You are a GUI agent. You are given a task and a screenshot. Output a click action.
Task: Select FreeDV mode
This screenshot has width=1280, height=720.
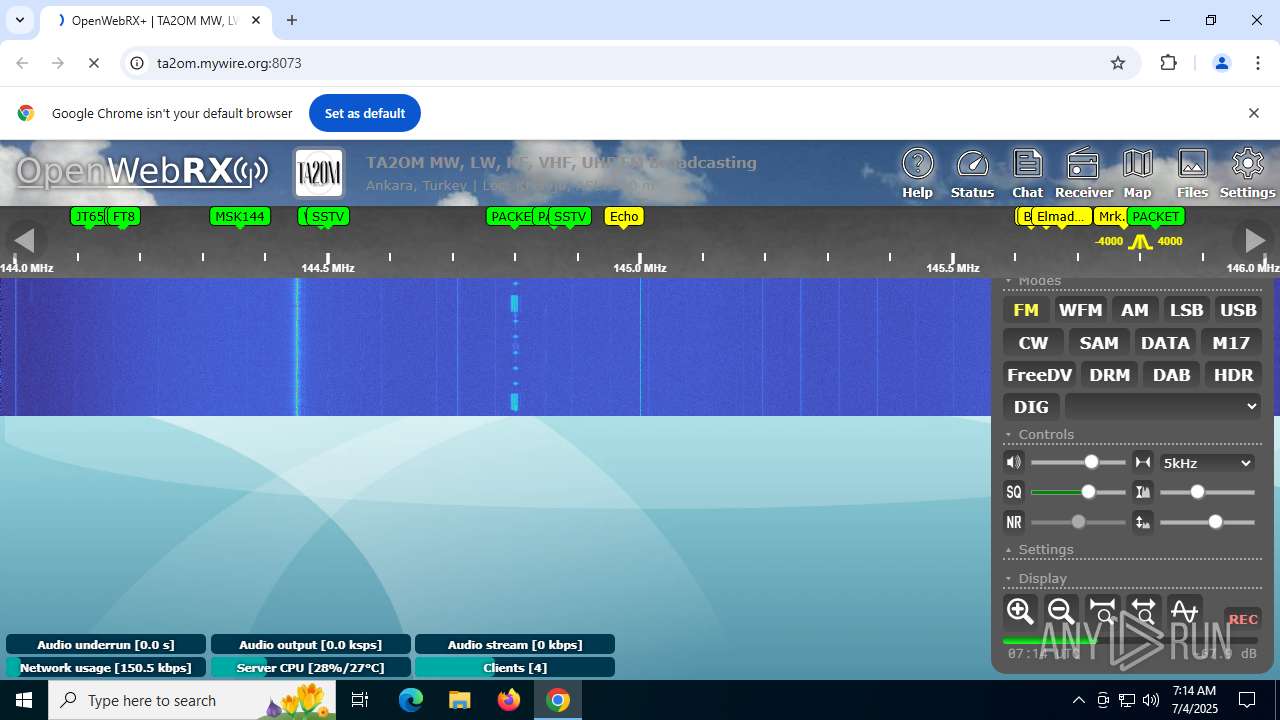(x=1040, y=375)
